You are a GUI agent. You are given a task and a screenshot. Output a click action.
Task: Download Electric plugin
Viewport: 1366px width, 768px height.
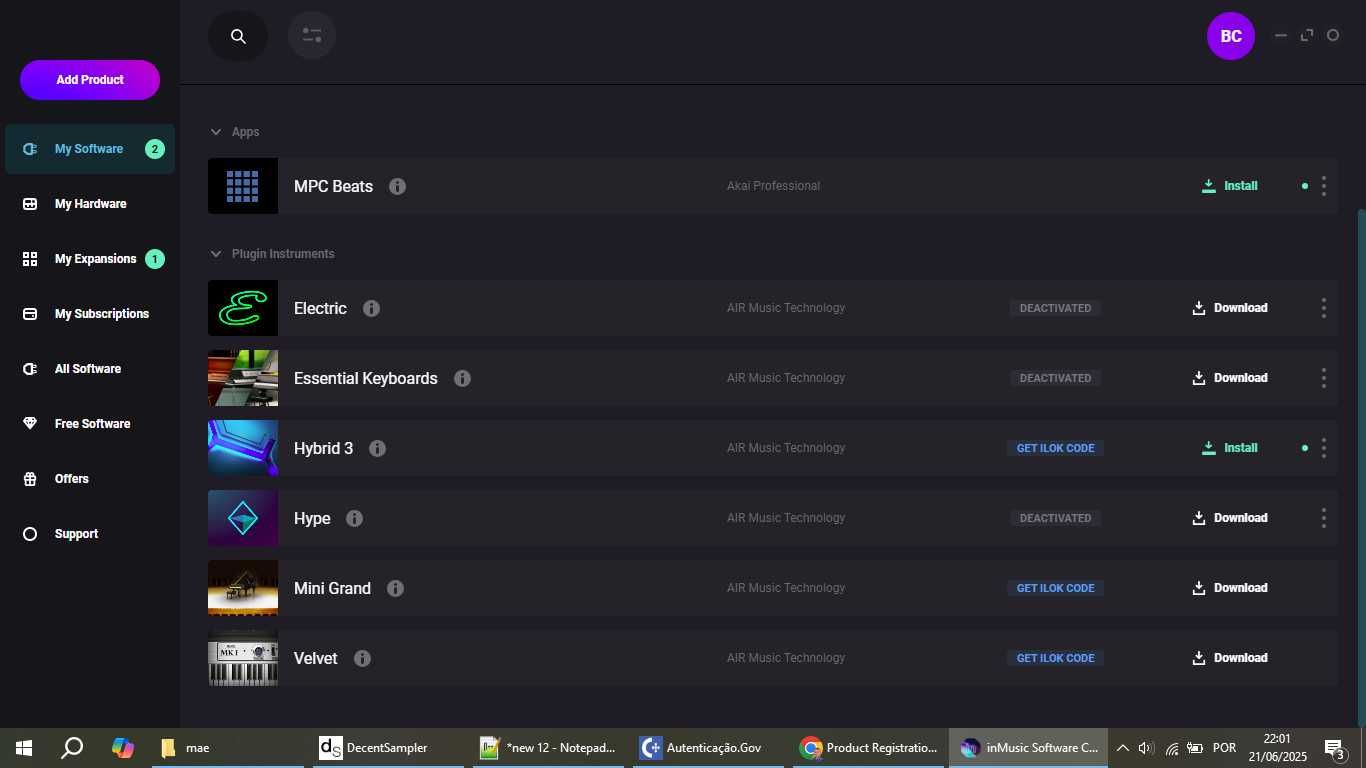click(1230, 308)
